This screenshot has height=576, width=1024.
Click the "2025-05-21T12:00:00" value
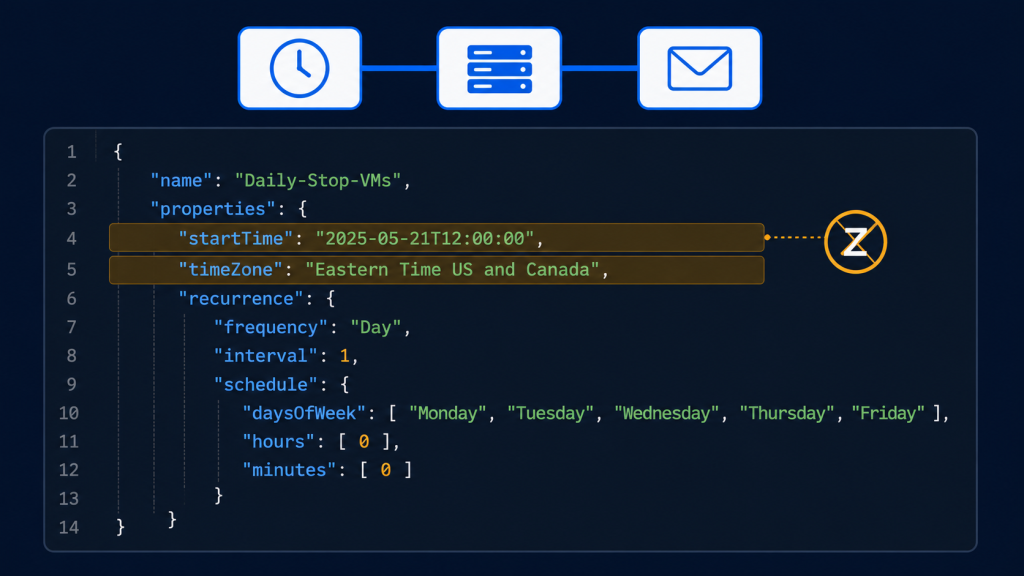[425, 238]
